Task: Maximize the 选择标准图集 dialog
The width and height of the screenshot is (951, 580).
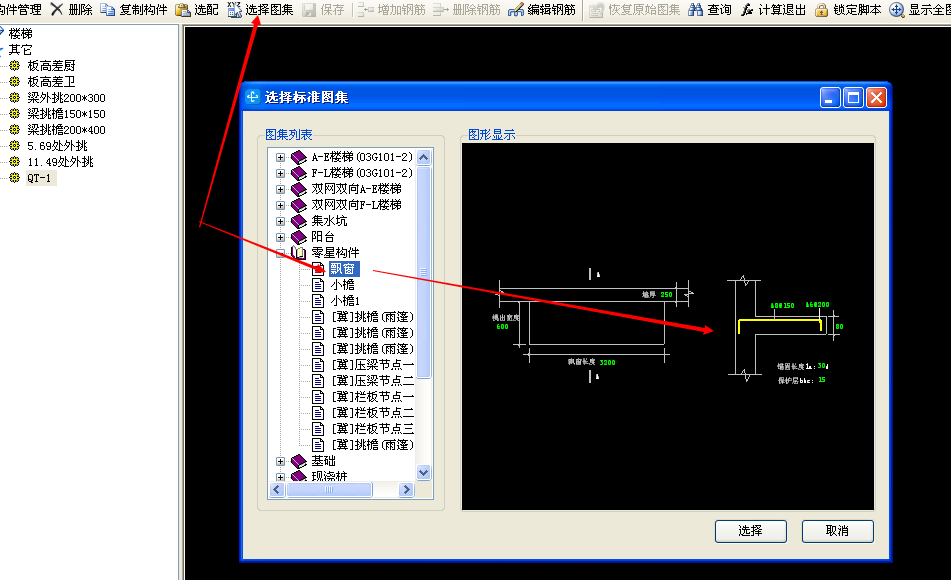Action: point(853,98)
